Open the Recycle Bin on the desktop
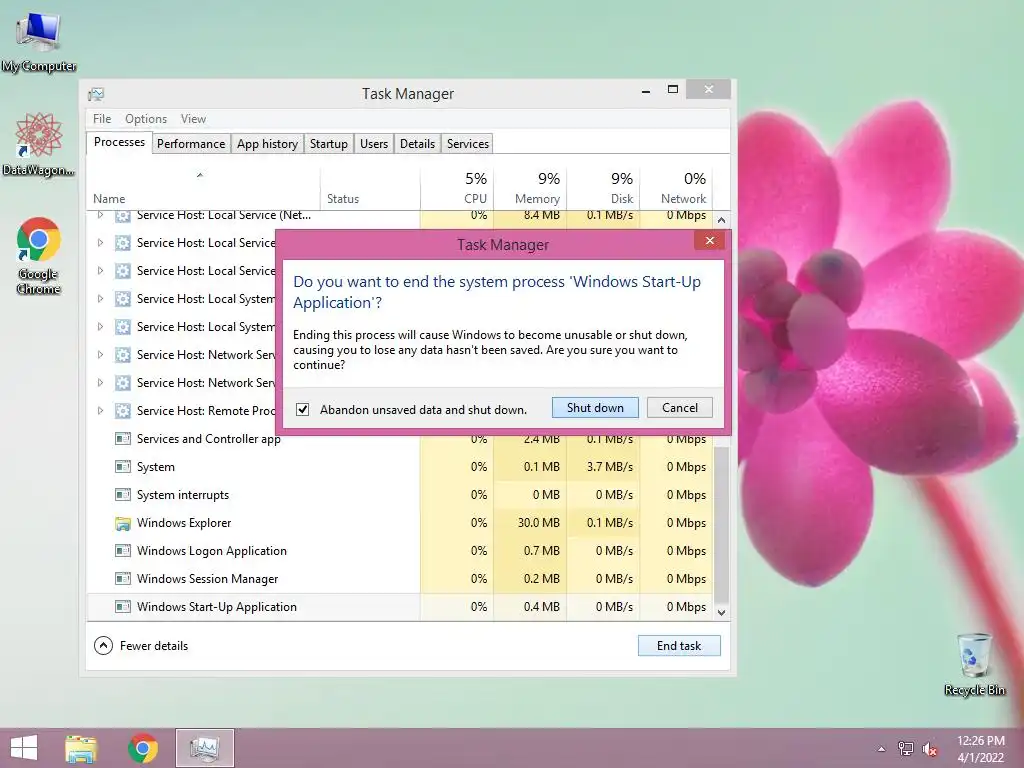The image size is (1024, 768). (974, 664)
